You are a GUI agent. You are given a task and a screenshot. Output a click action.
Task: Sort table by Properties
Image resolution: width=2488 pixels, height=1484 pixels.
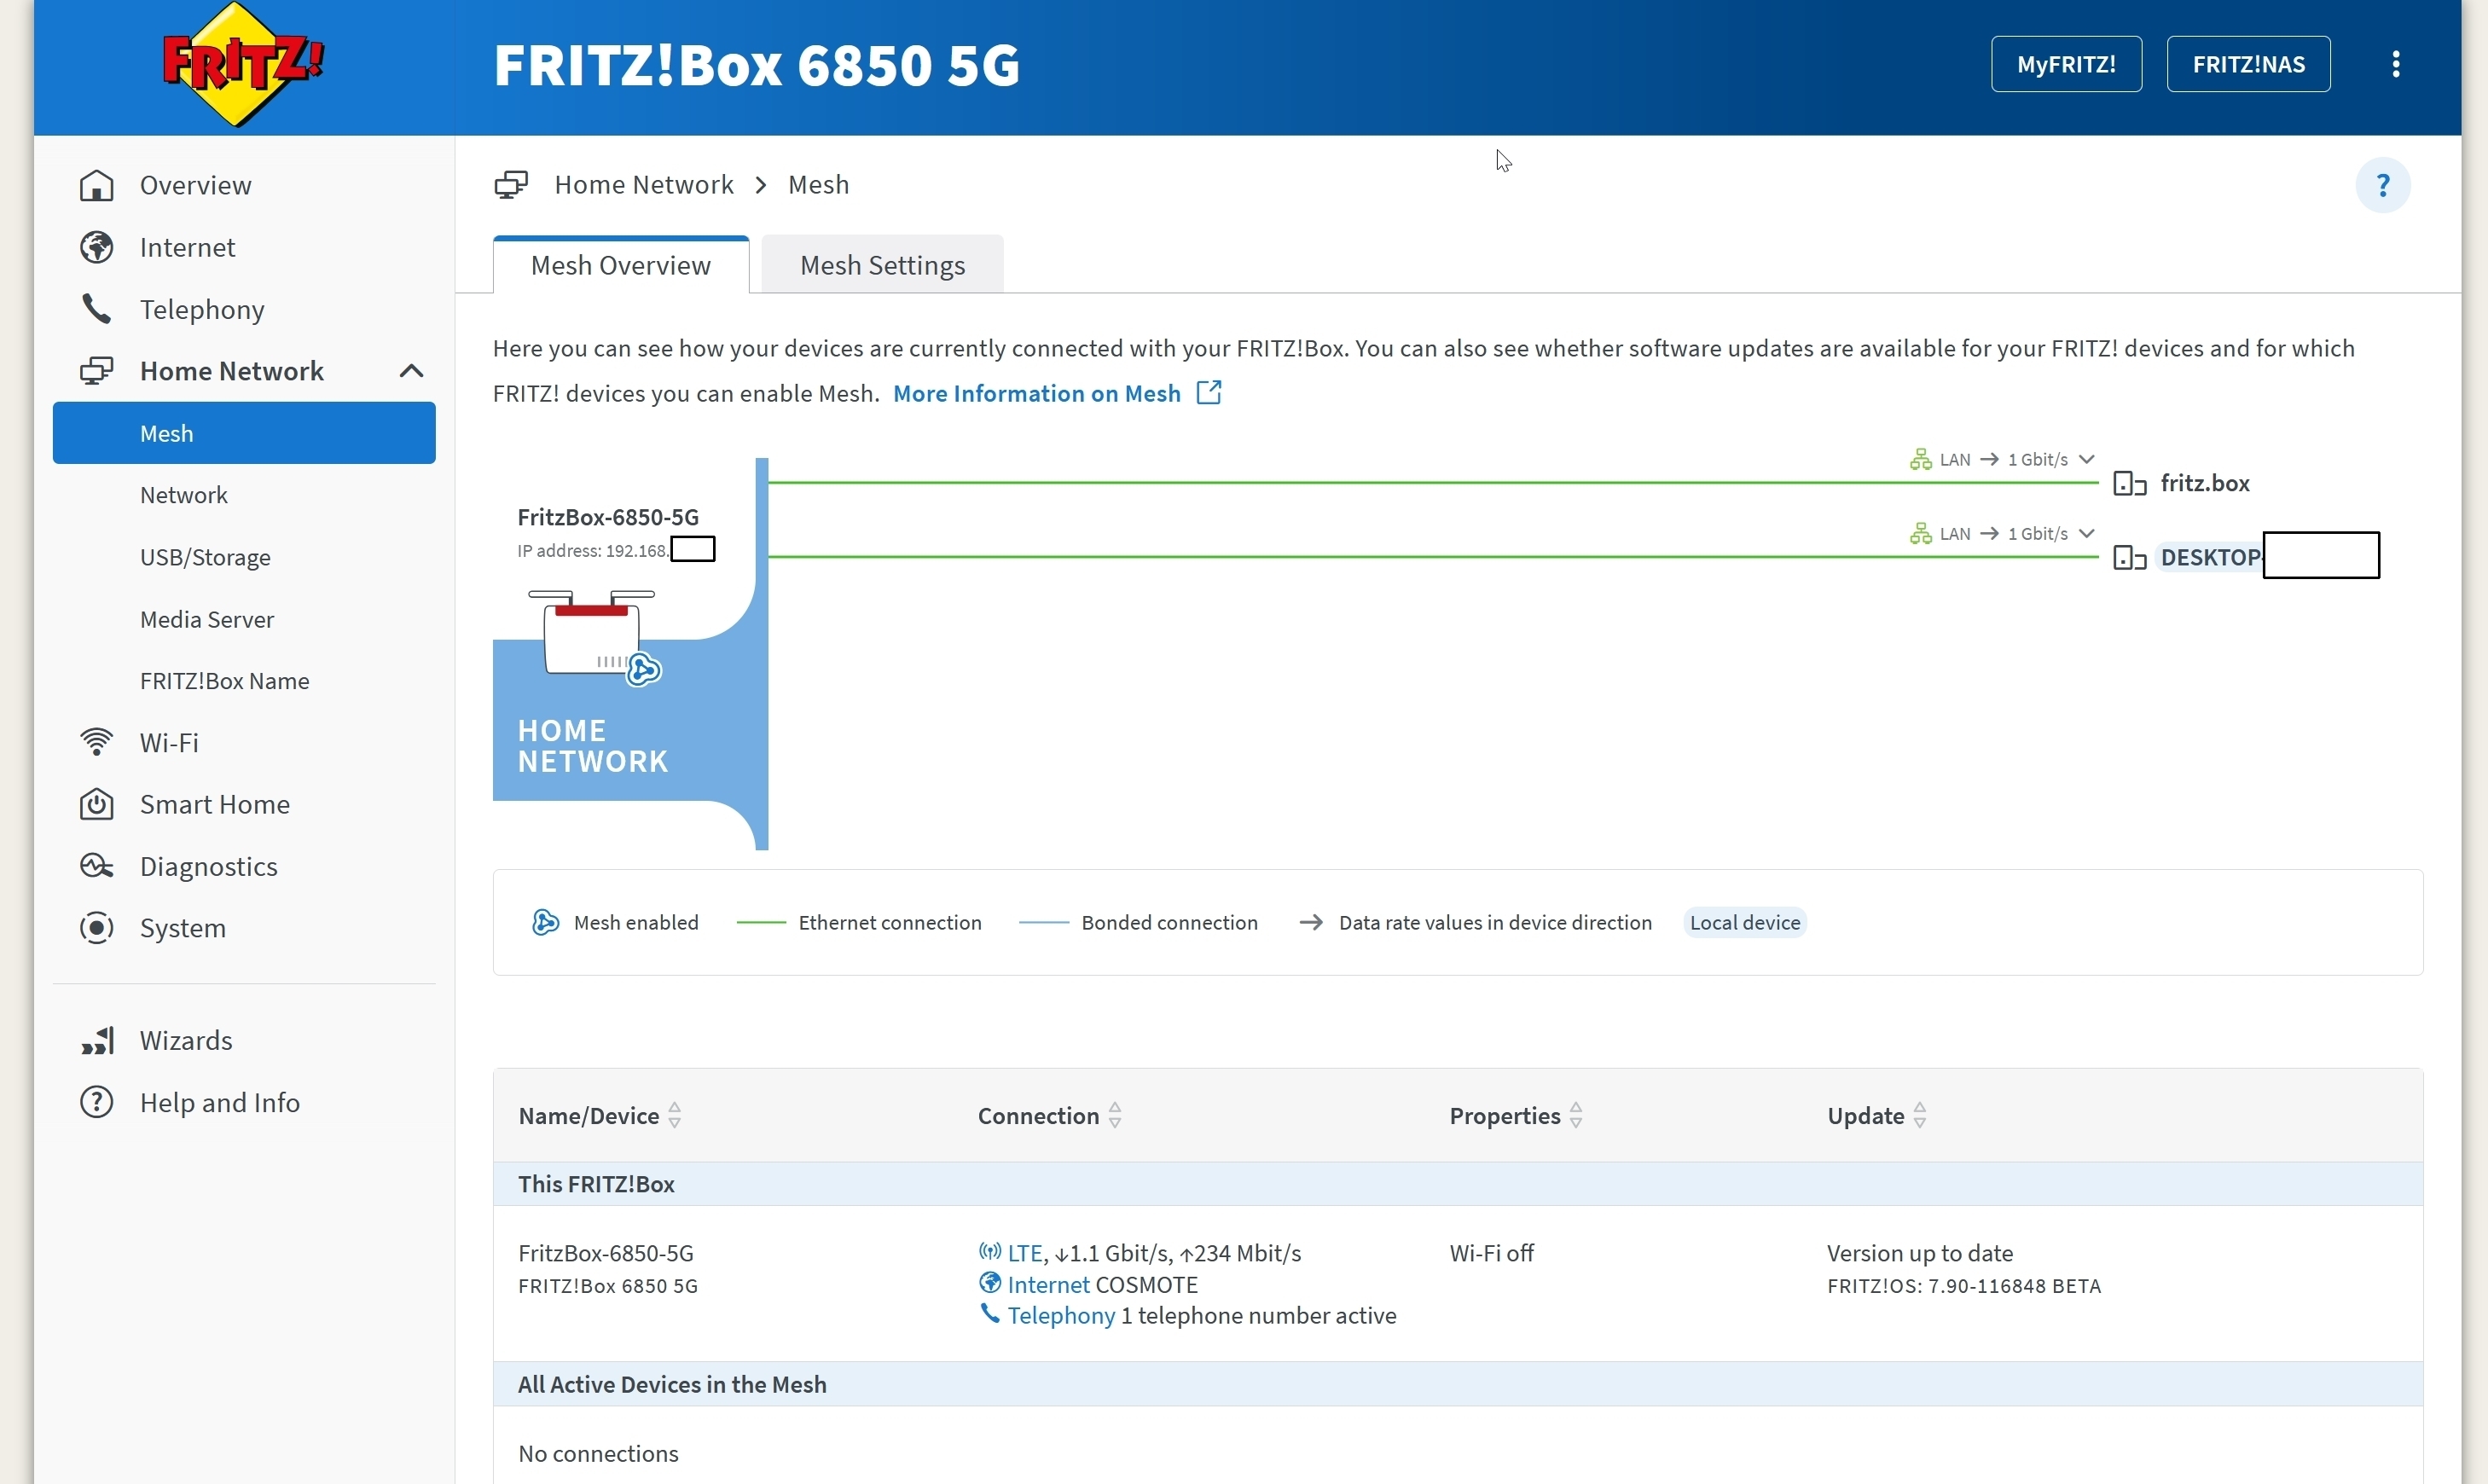coord(1576,1115)
